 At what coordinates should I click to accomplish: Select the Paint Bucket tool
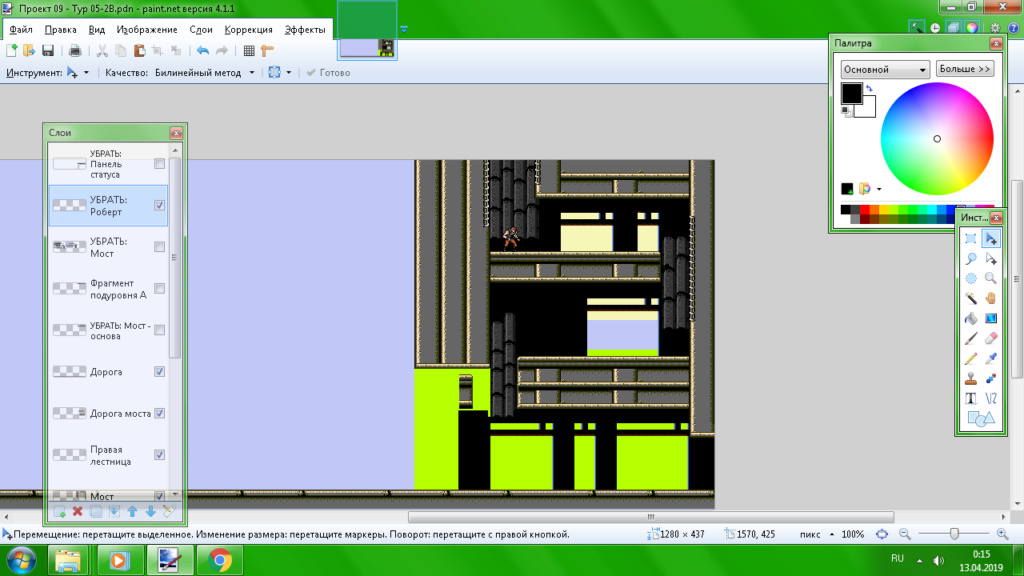[x=970, y=319]
